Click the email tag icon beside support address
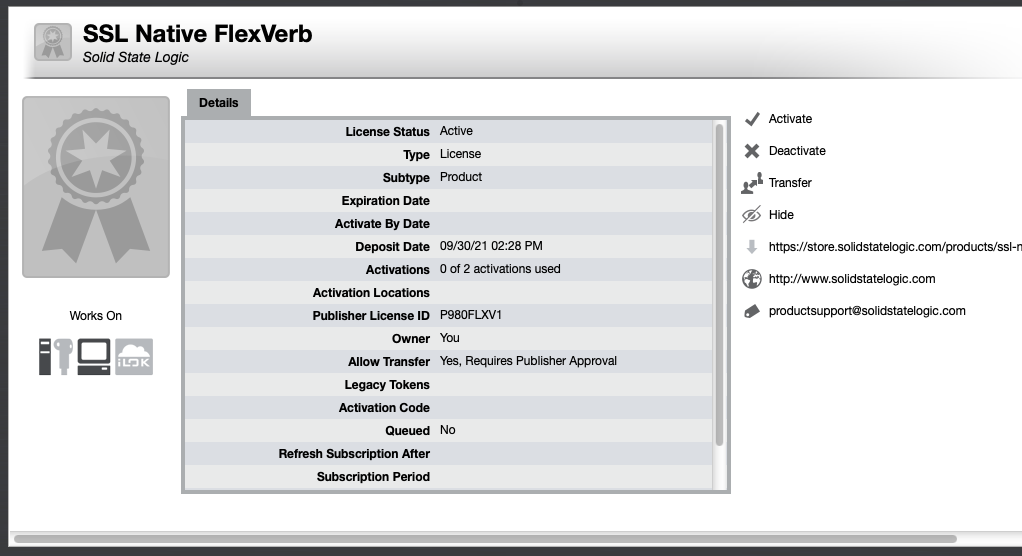 [x=752, y=312]
